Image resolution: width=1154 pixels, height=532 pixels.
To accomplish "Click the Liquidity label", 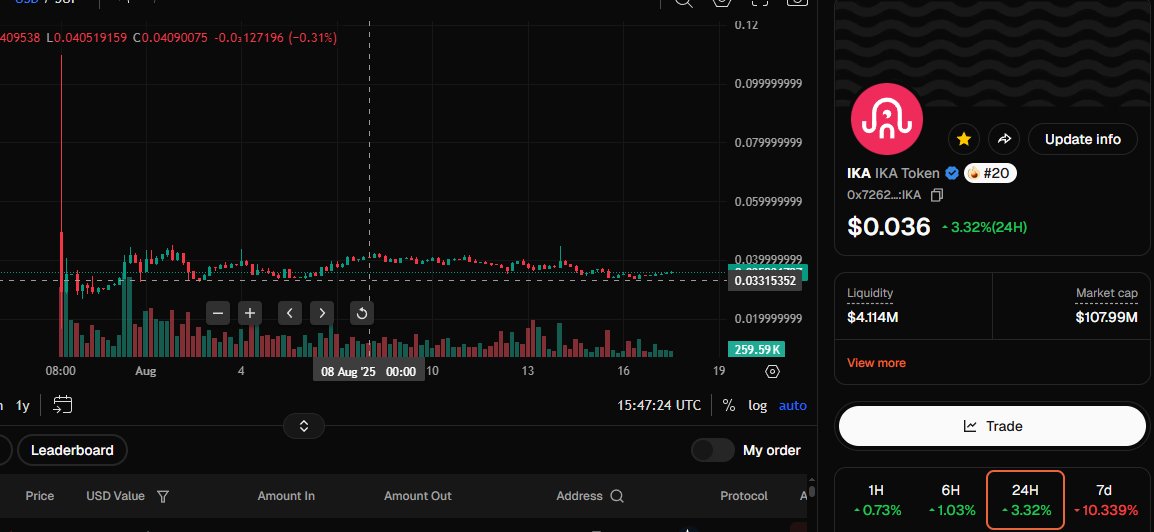I will coord(870,293).
